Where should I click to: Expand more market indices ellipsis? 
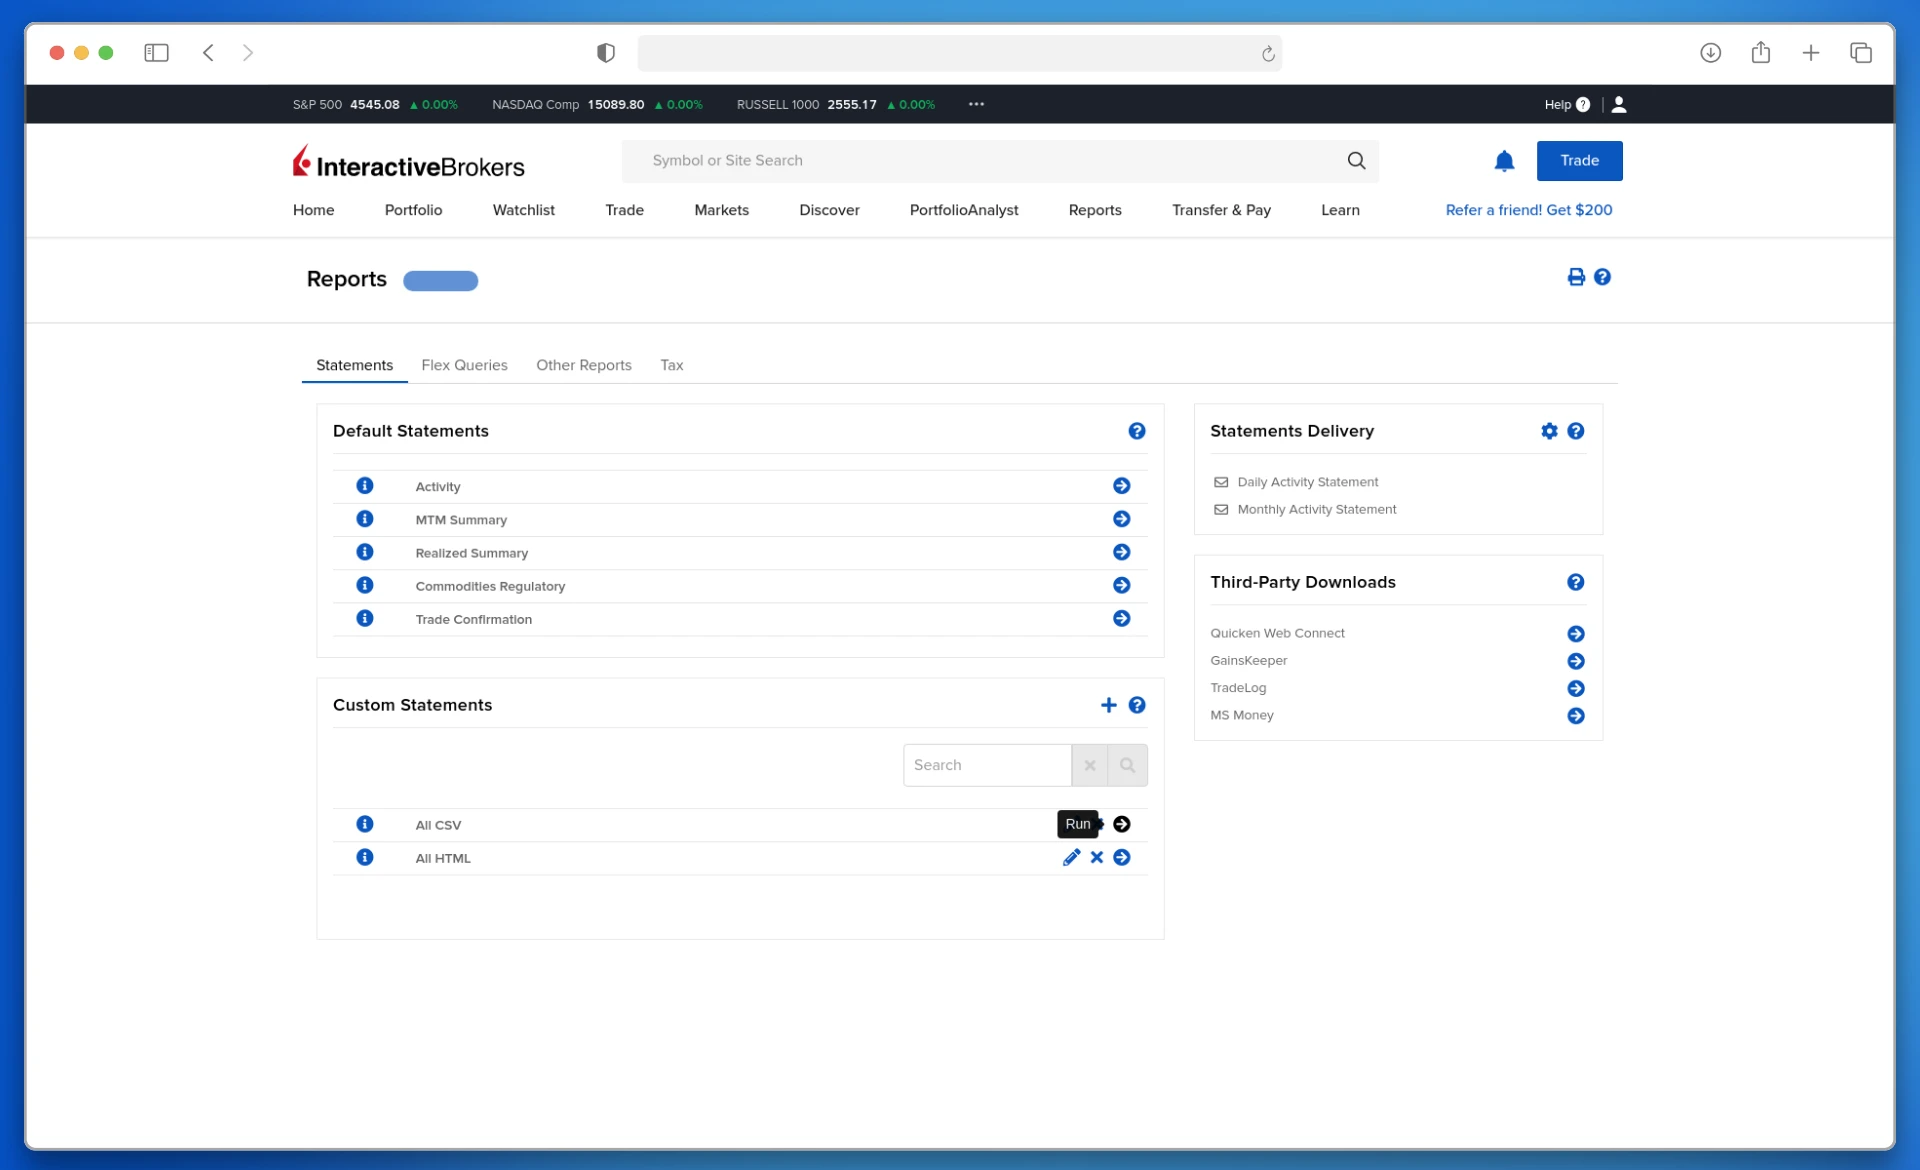pyautogui.click(x=976, y=104)
